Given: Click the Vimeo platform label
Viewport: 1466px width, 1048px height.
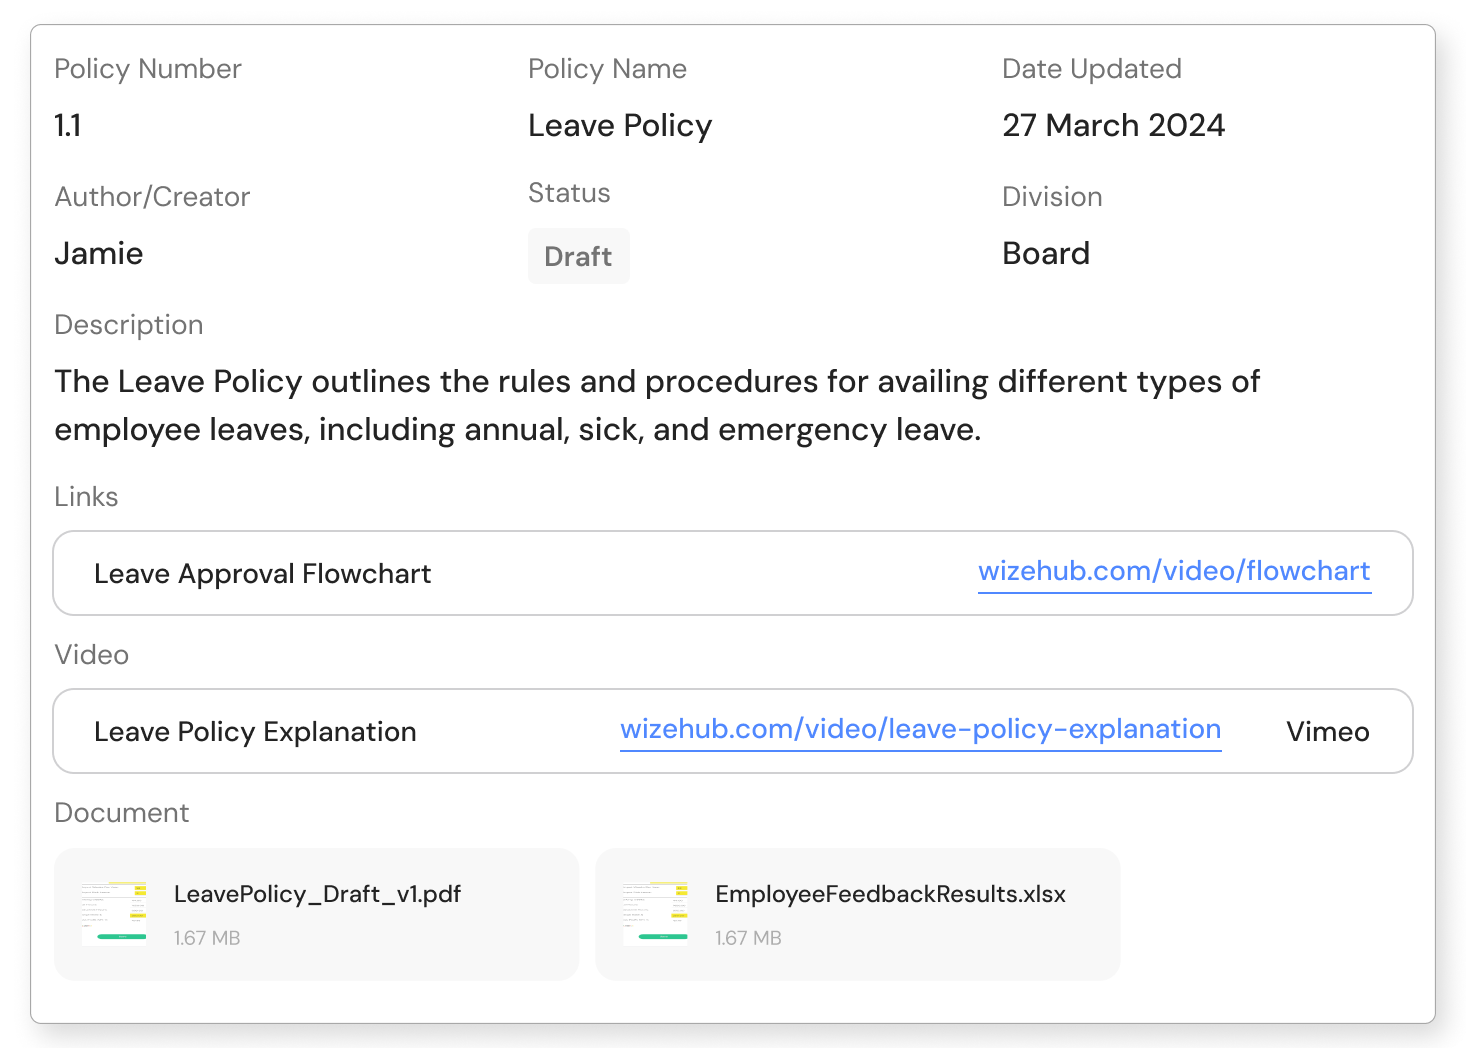Looking at the screenshot, I should (x=1327, y=732).
